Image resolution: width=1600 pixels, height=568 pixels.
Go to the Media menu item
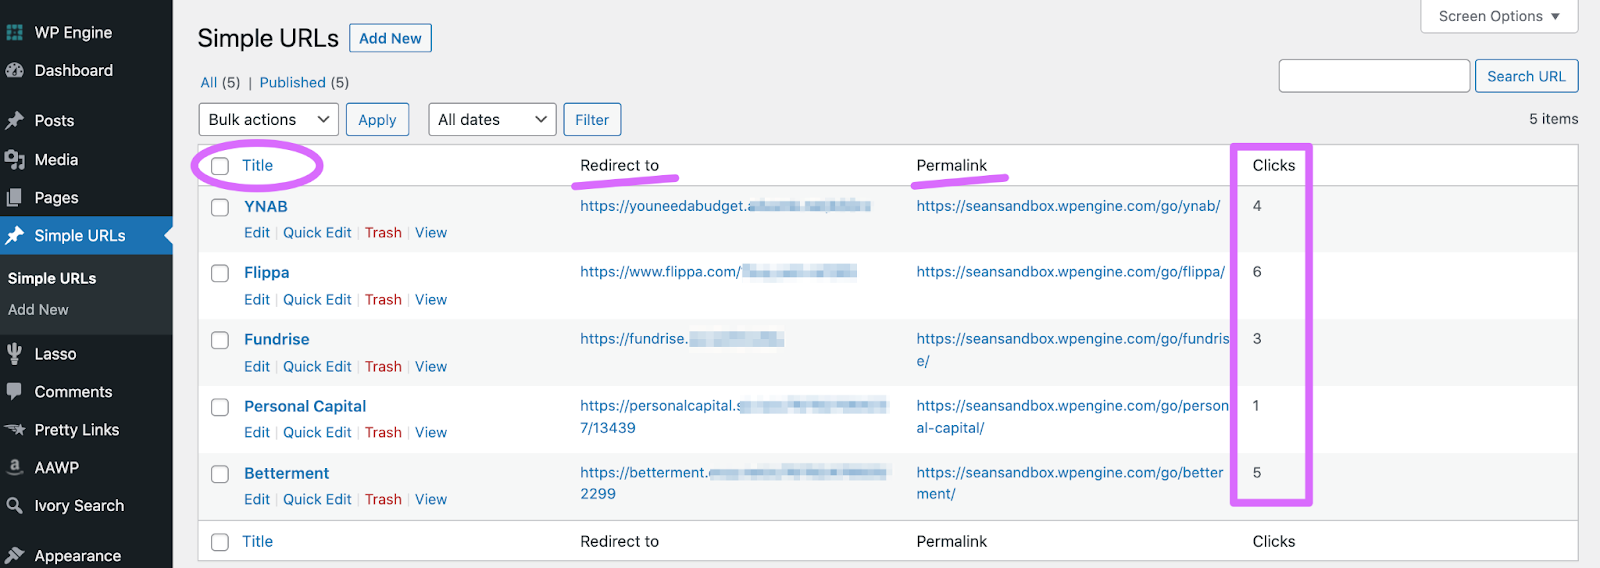[x=56, y=159]
